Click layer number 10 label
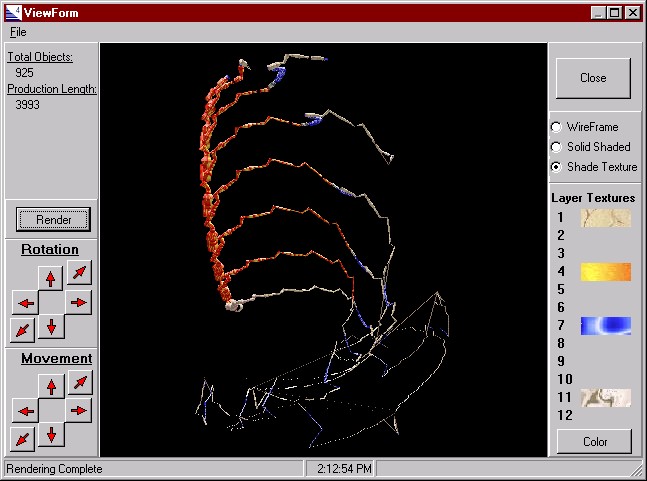Viewport: 647px width, 481px height. [x=564, y=379]
